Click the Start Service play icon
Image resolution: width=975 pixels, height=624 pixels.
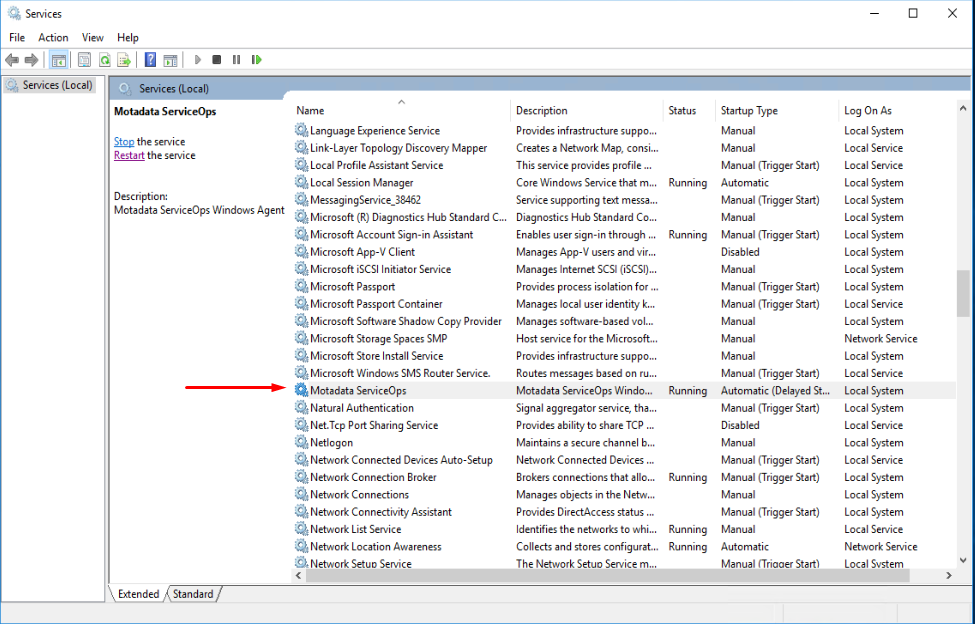pyautogui.click(x=198, y=60)
